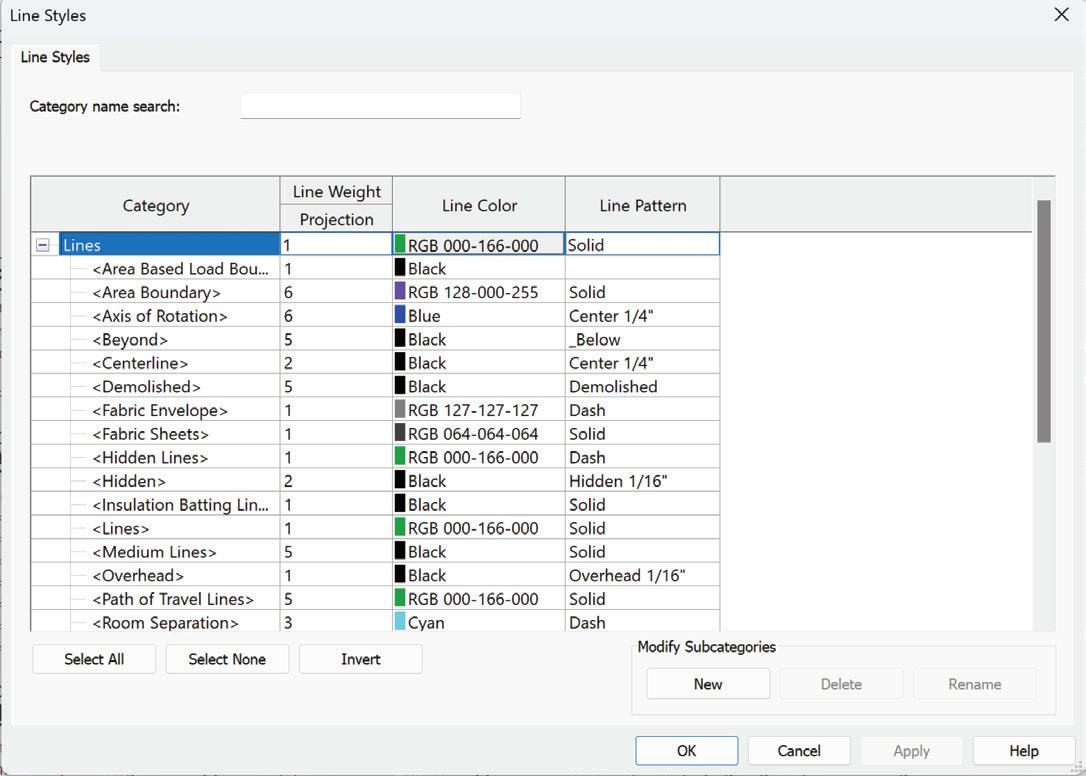
Task: Open the Hidden 1/16" line pattern cell
Action: click(x=642, y=480)
